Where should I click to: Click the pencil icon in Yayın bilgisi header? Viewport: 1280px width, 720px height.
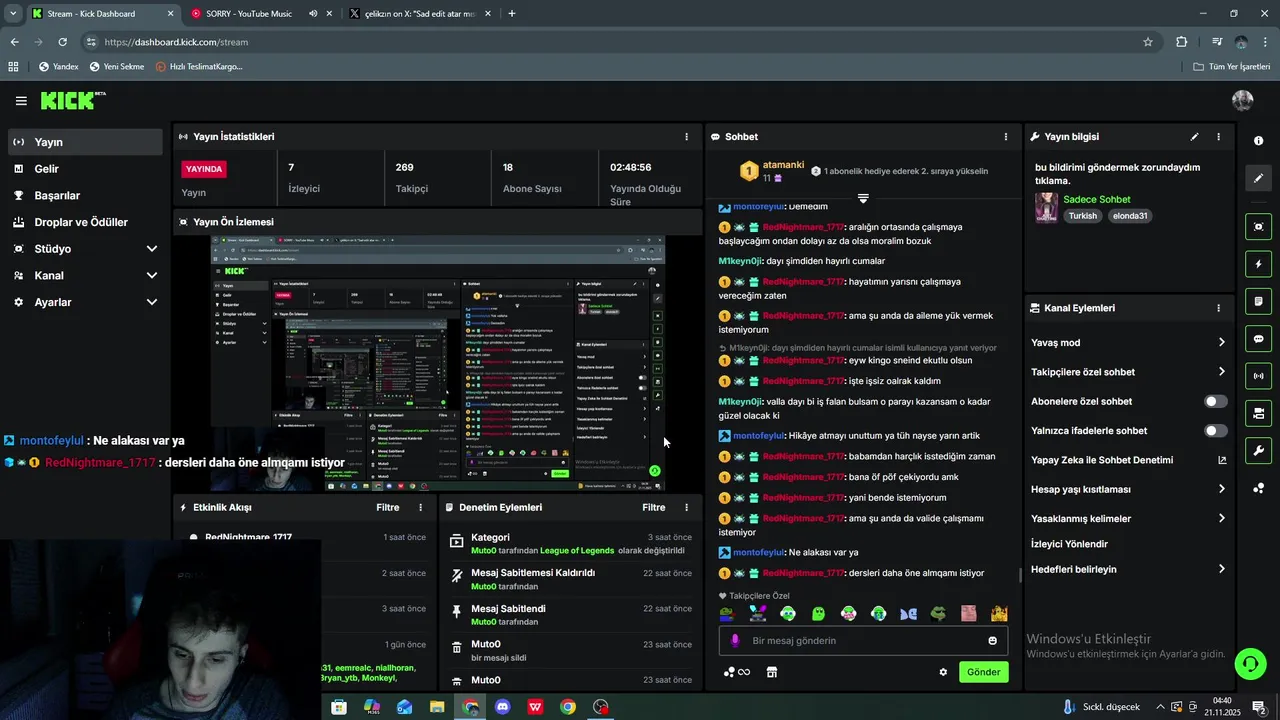pos(1194,137)
